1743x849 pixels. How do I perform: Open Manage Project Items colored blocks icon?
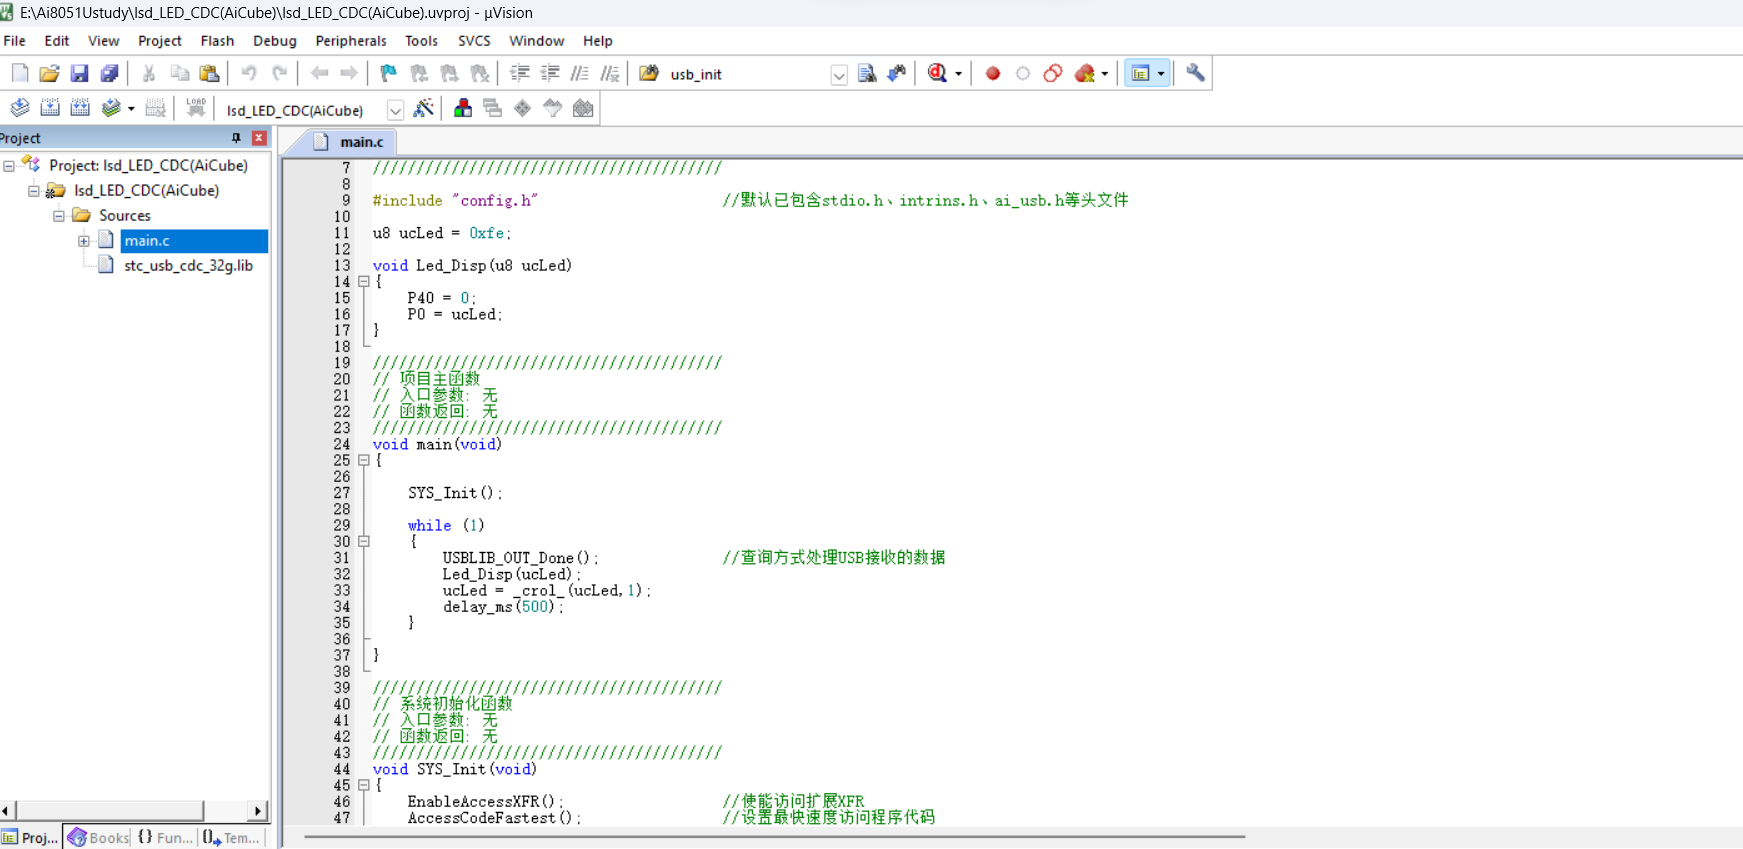(463, 108)
